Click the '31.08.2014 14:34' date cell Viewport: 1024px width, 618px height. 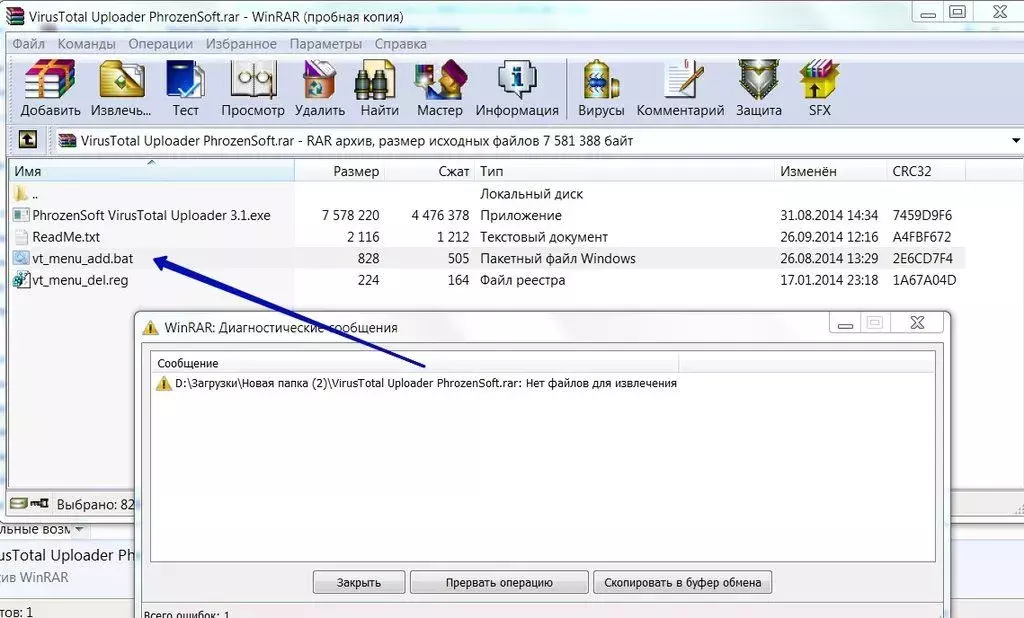(x=829, y=215)
